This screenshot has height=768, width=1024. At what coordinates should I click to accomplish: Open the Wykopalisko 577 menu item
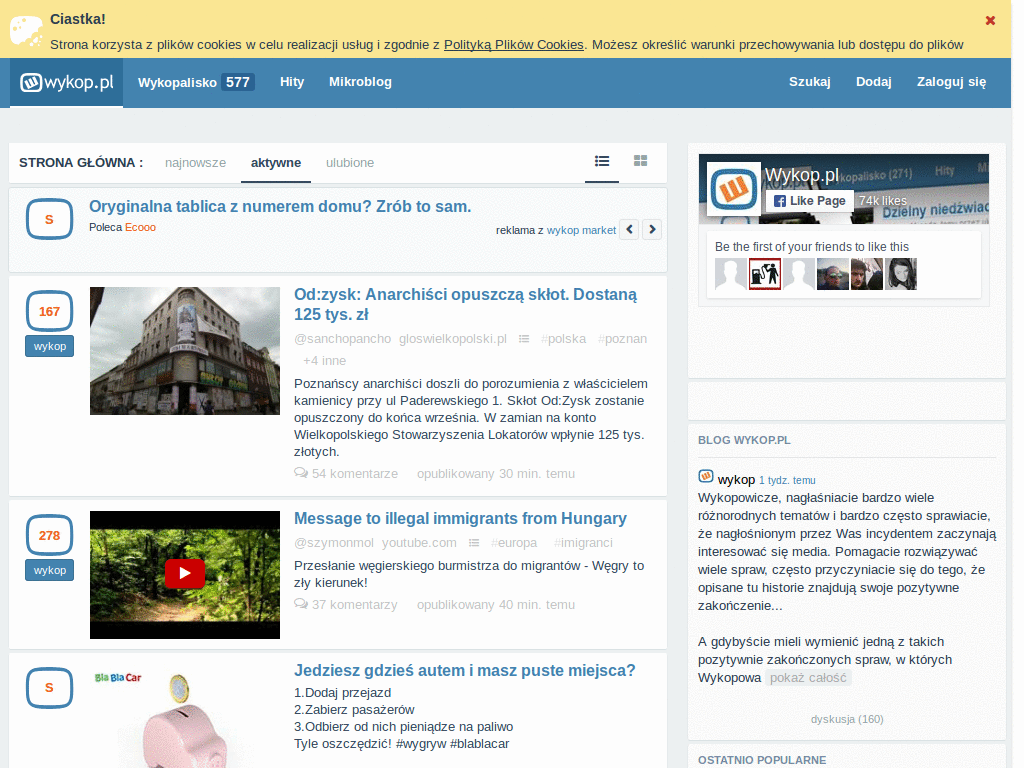pyautogui.click(x=196, y=82)
